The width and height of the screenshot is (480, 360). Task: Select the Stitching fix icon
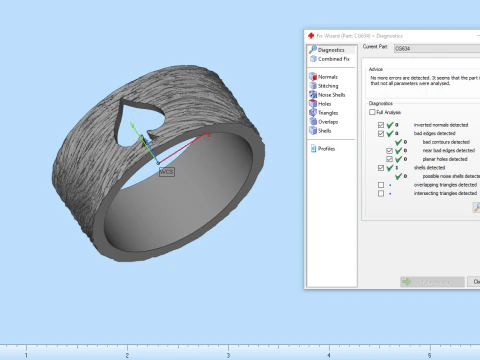coord(313,86)
